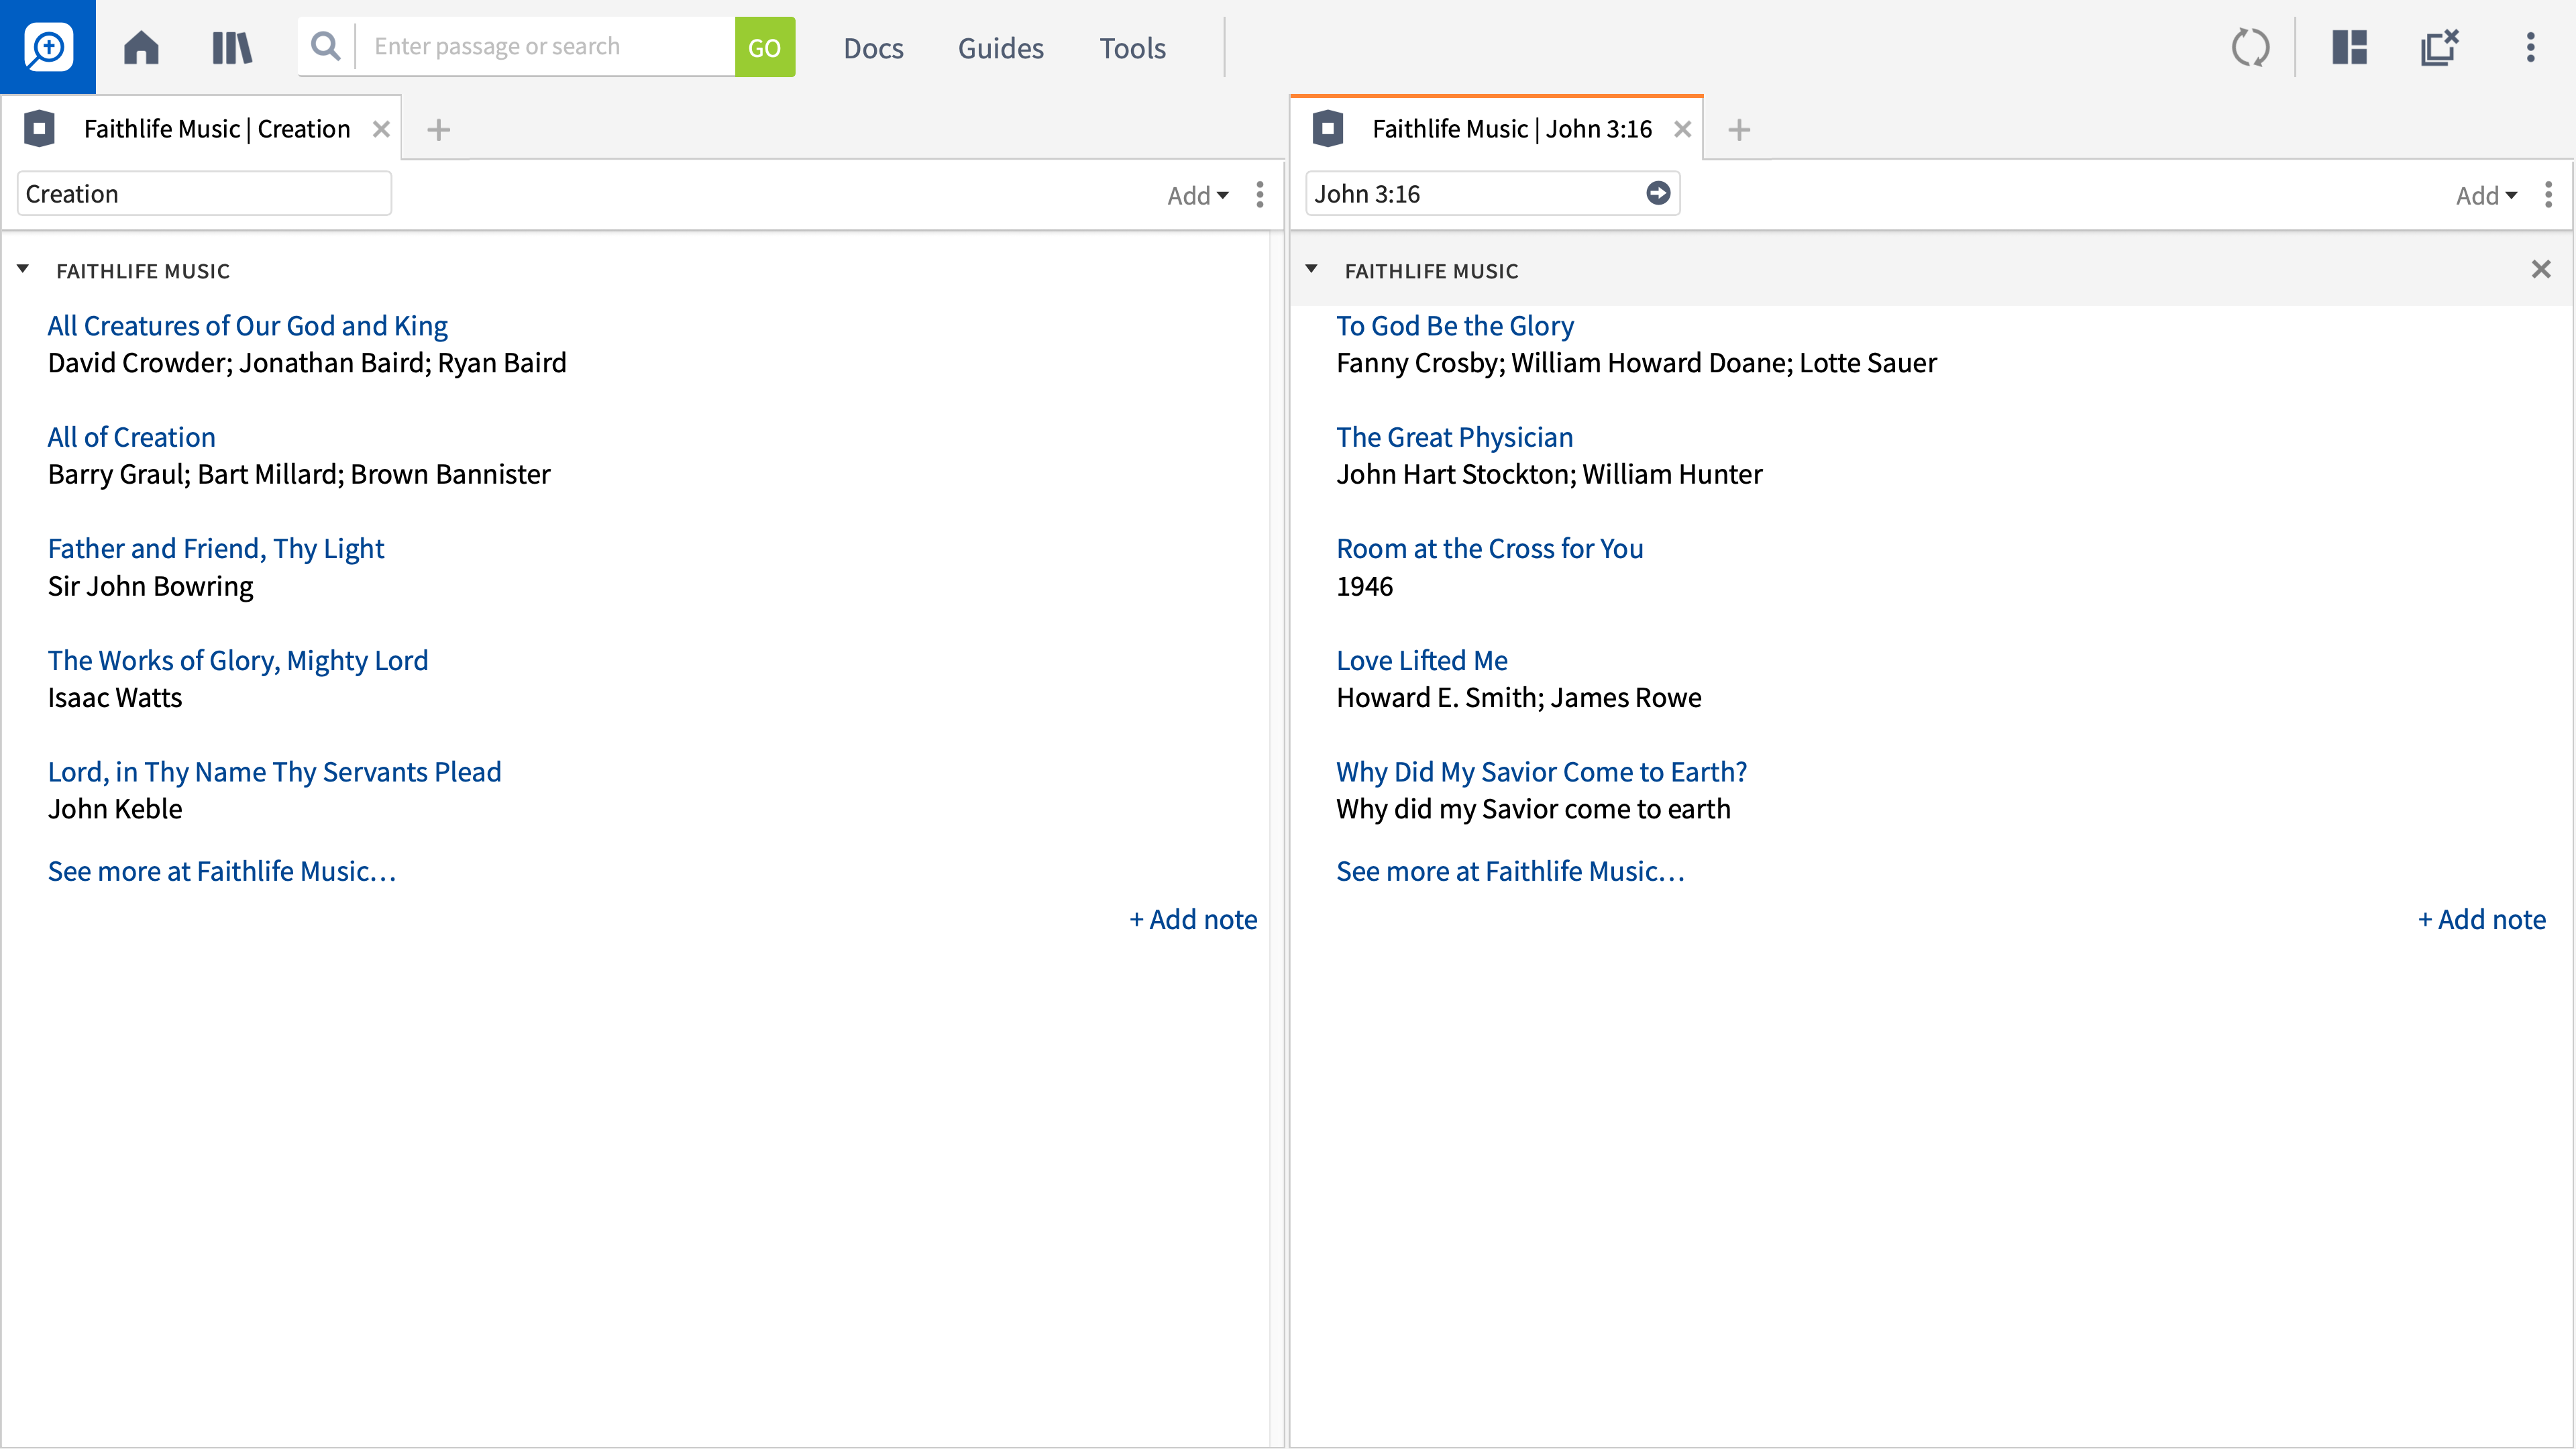Click the FAITHLIFE MUSIC heading in left panel
The width and height of the screenshot is (2576, 1449).
coord(143,271)
